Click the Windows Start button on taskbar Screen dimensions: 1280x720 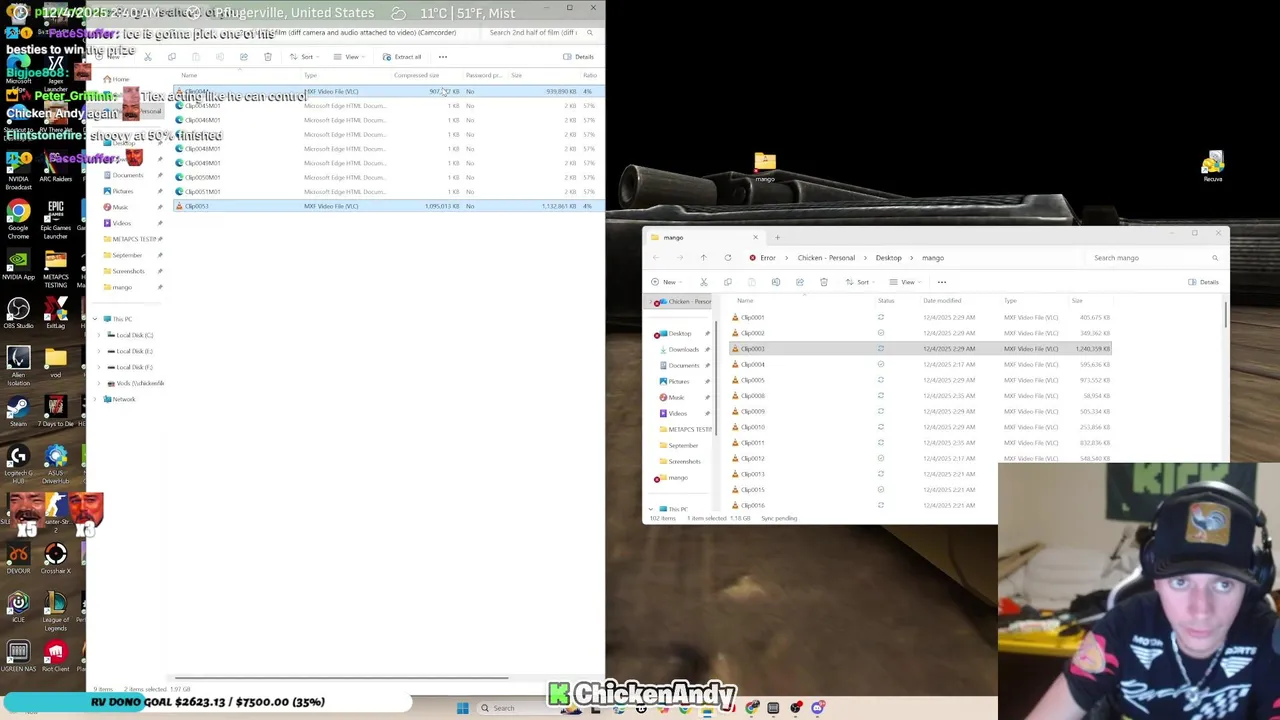pyautogui.click(x=462, y=708)
